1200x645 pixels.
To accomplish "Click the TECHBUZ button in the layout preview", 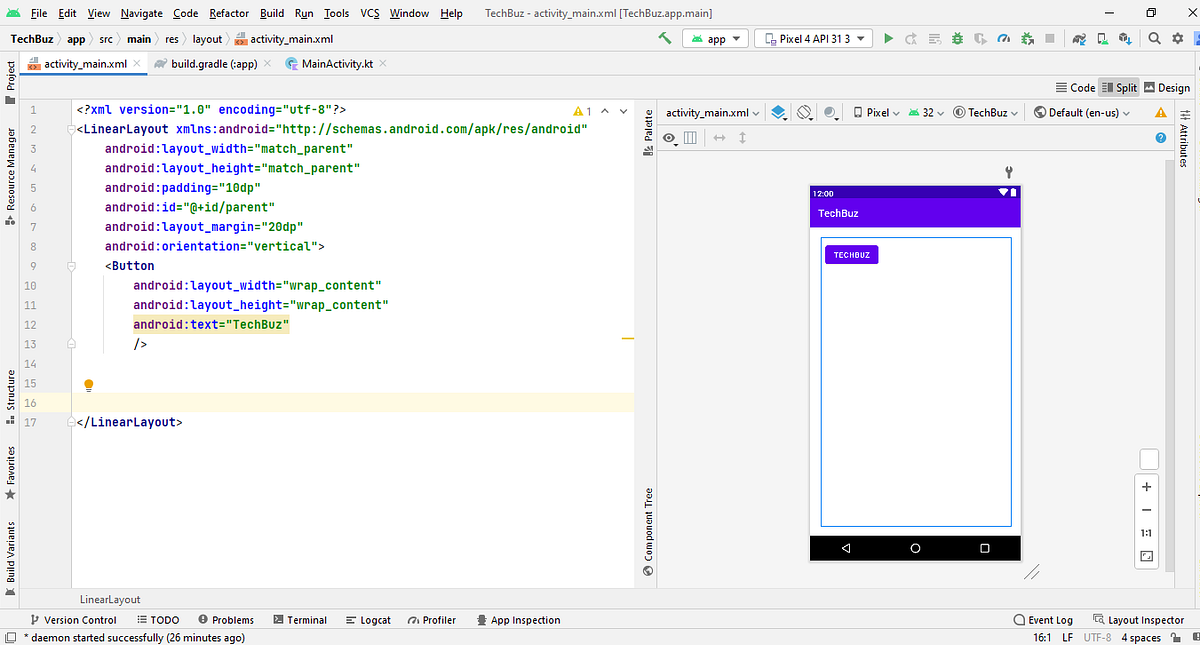I will click(x=851, y=254).
